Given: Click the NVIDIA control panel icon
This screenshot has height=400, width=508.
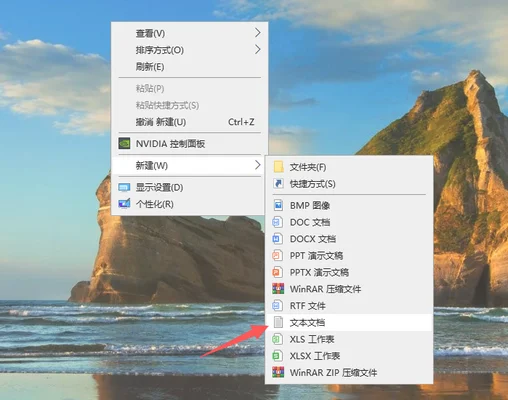Looking at the screenshot, I should point(124,144).
